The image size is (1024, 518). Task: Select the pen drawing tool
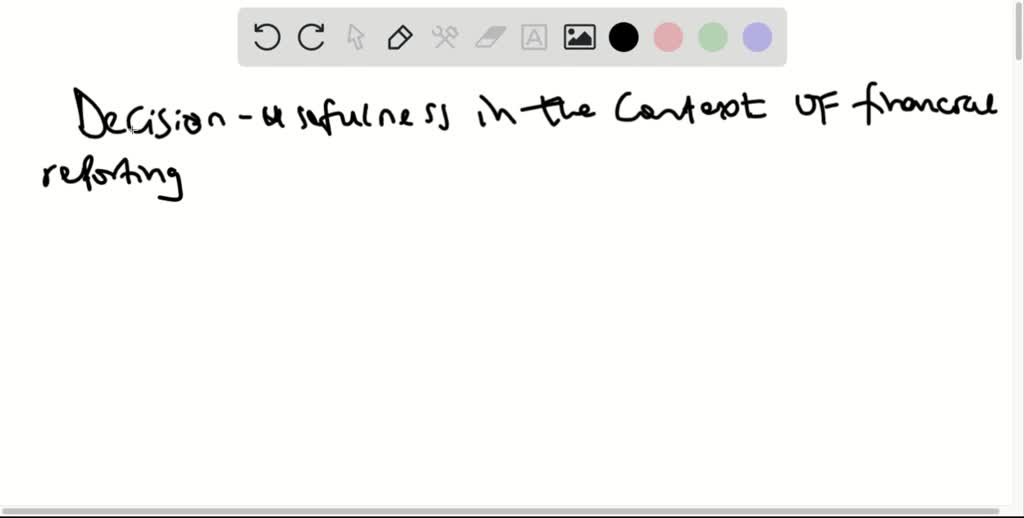tap(400, 37)
